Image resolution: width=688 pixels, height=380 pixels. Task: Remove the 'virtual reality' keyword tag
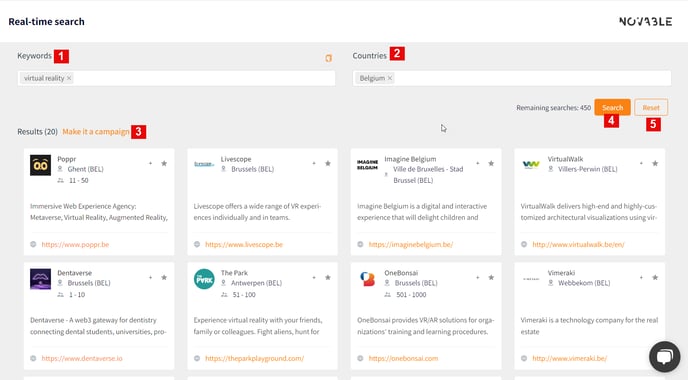point(69,78)
